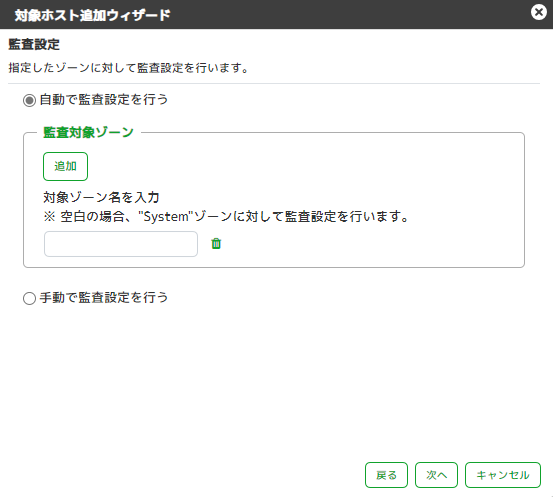This screenshot has width=553, height=497.
Task: Select 手動で監査設定を行う radio option
Action: [x=29, y=298]
